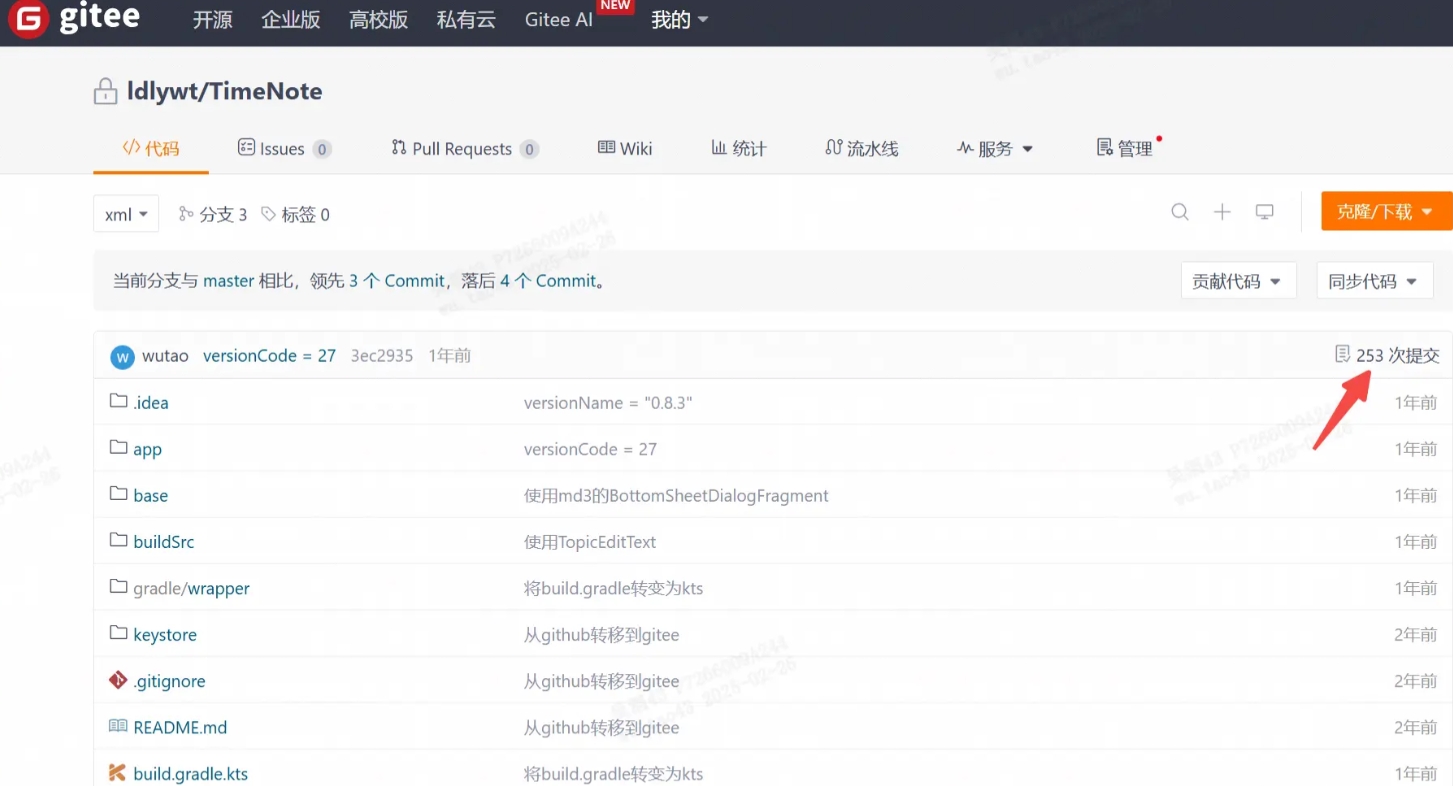Click the keystore folder icon
Screen dimensions: 1453x786
click(x=118, y=634)
